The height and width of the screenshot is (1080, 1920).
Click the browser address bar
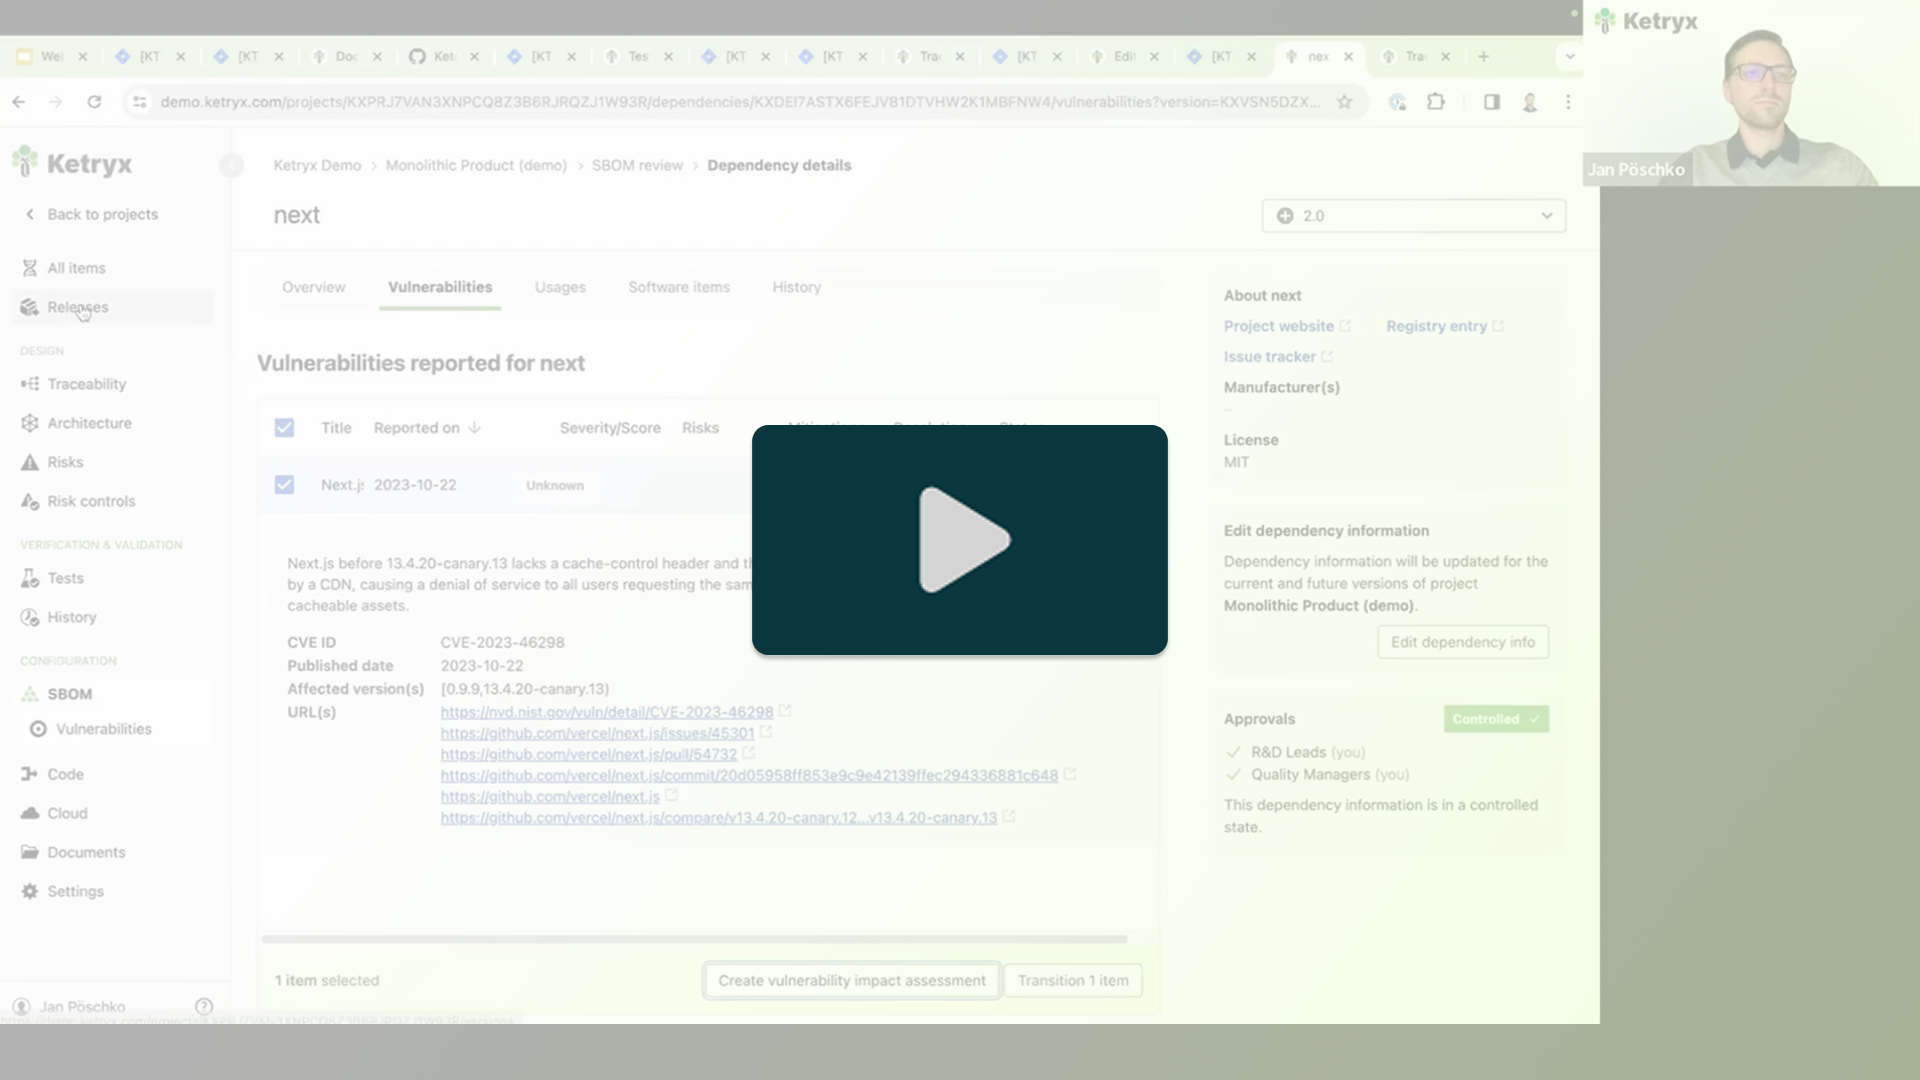740,102
